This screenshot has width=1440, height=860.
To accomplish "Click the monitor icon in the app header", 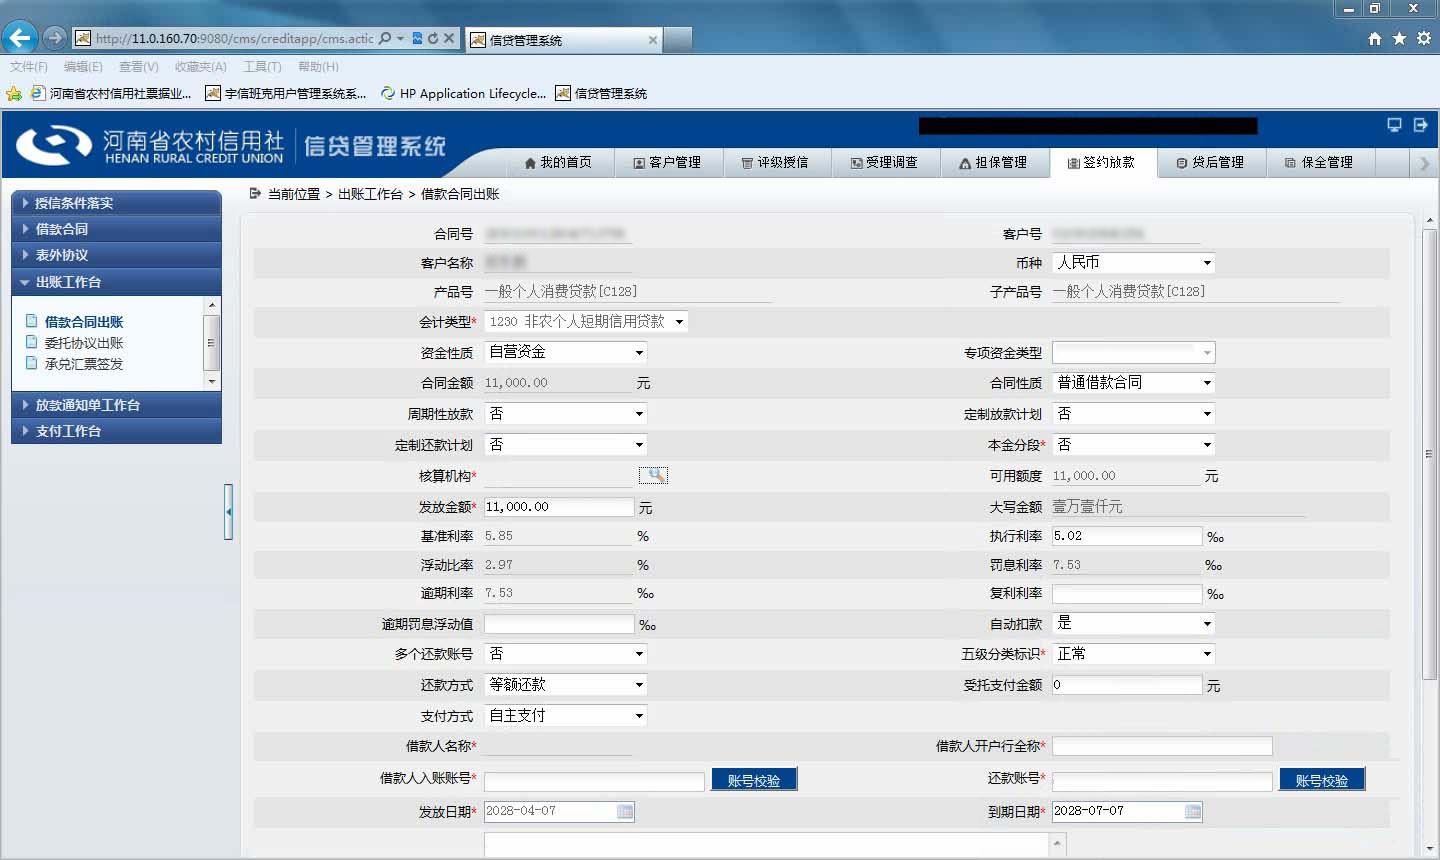I will click(1394, 125).
